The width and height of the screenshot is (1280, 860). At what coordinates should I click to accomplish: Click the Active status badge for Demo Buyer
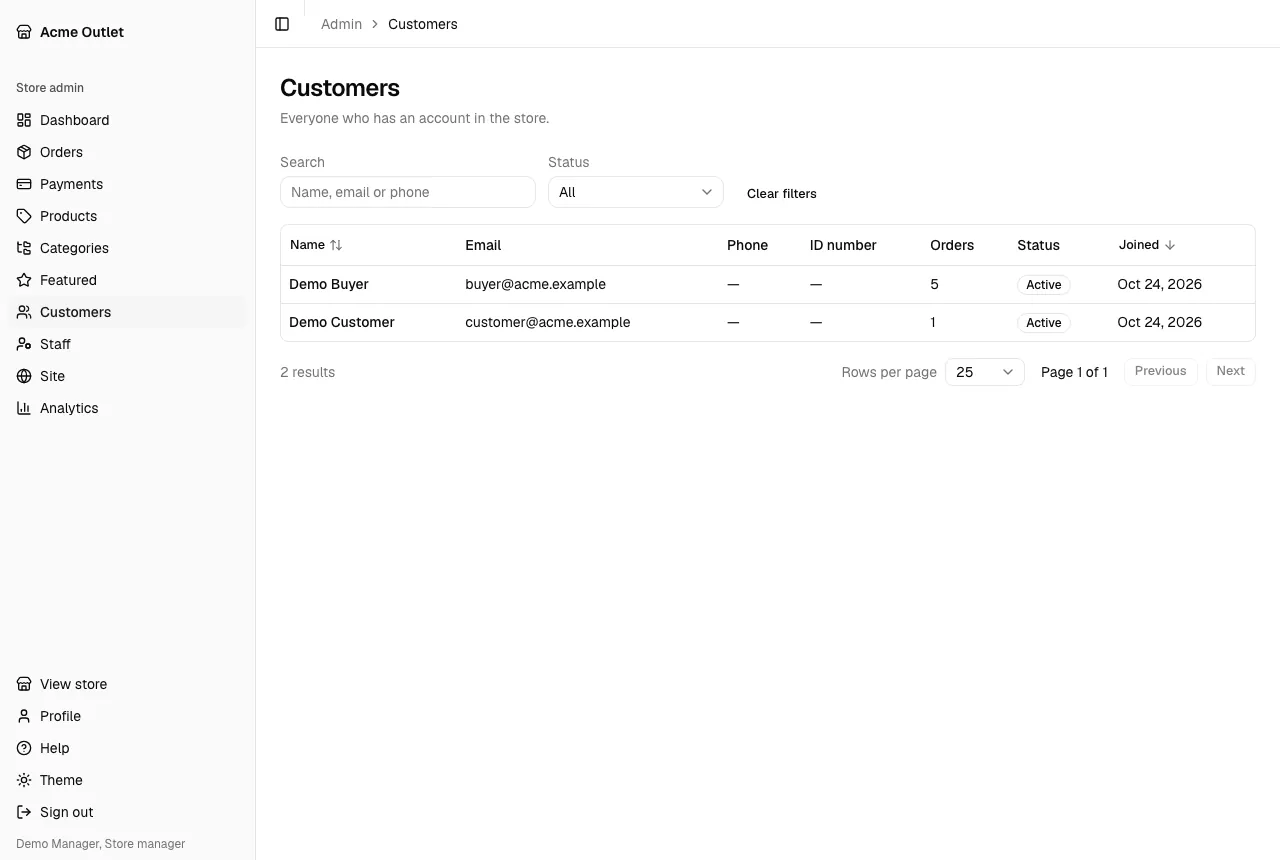coord(1044,285)
